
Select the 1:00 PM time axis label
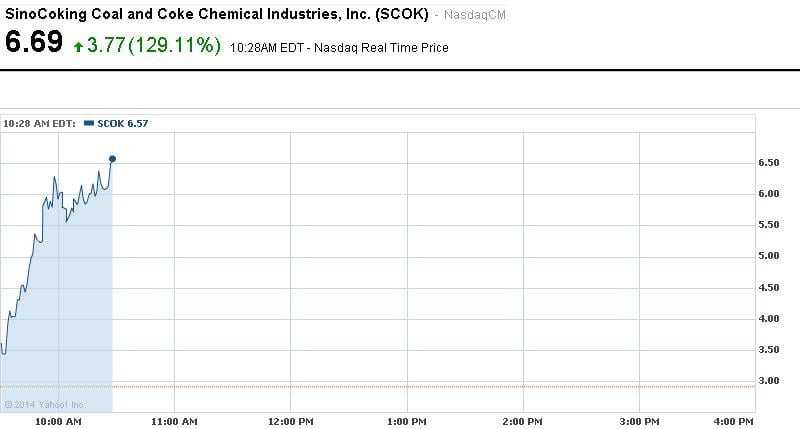click(407, 423)
